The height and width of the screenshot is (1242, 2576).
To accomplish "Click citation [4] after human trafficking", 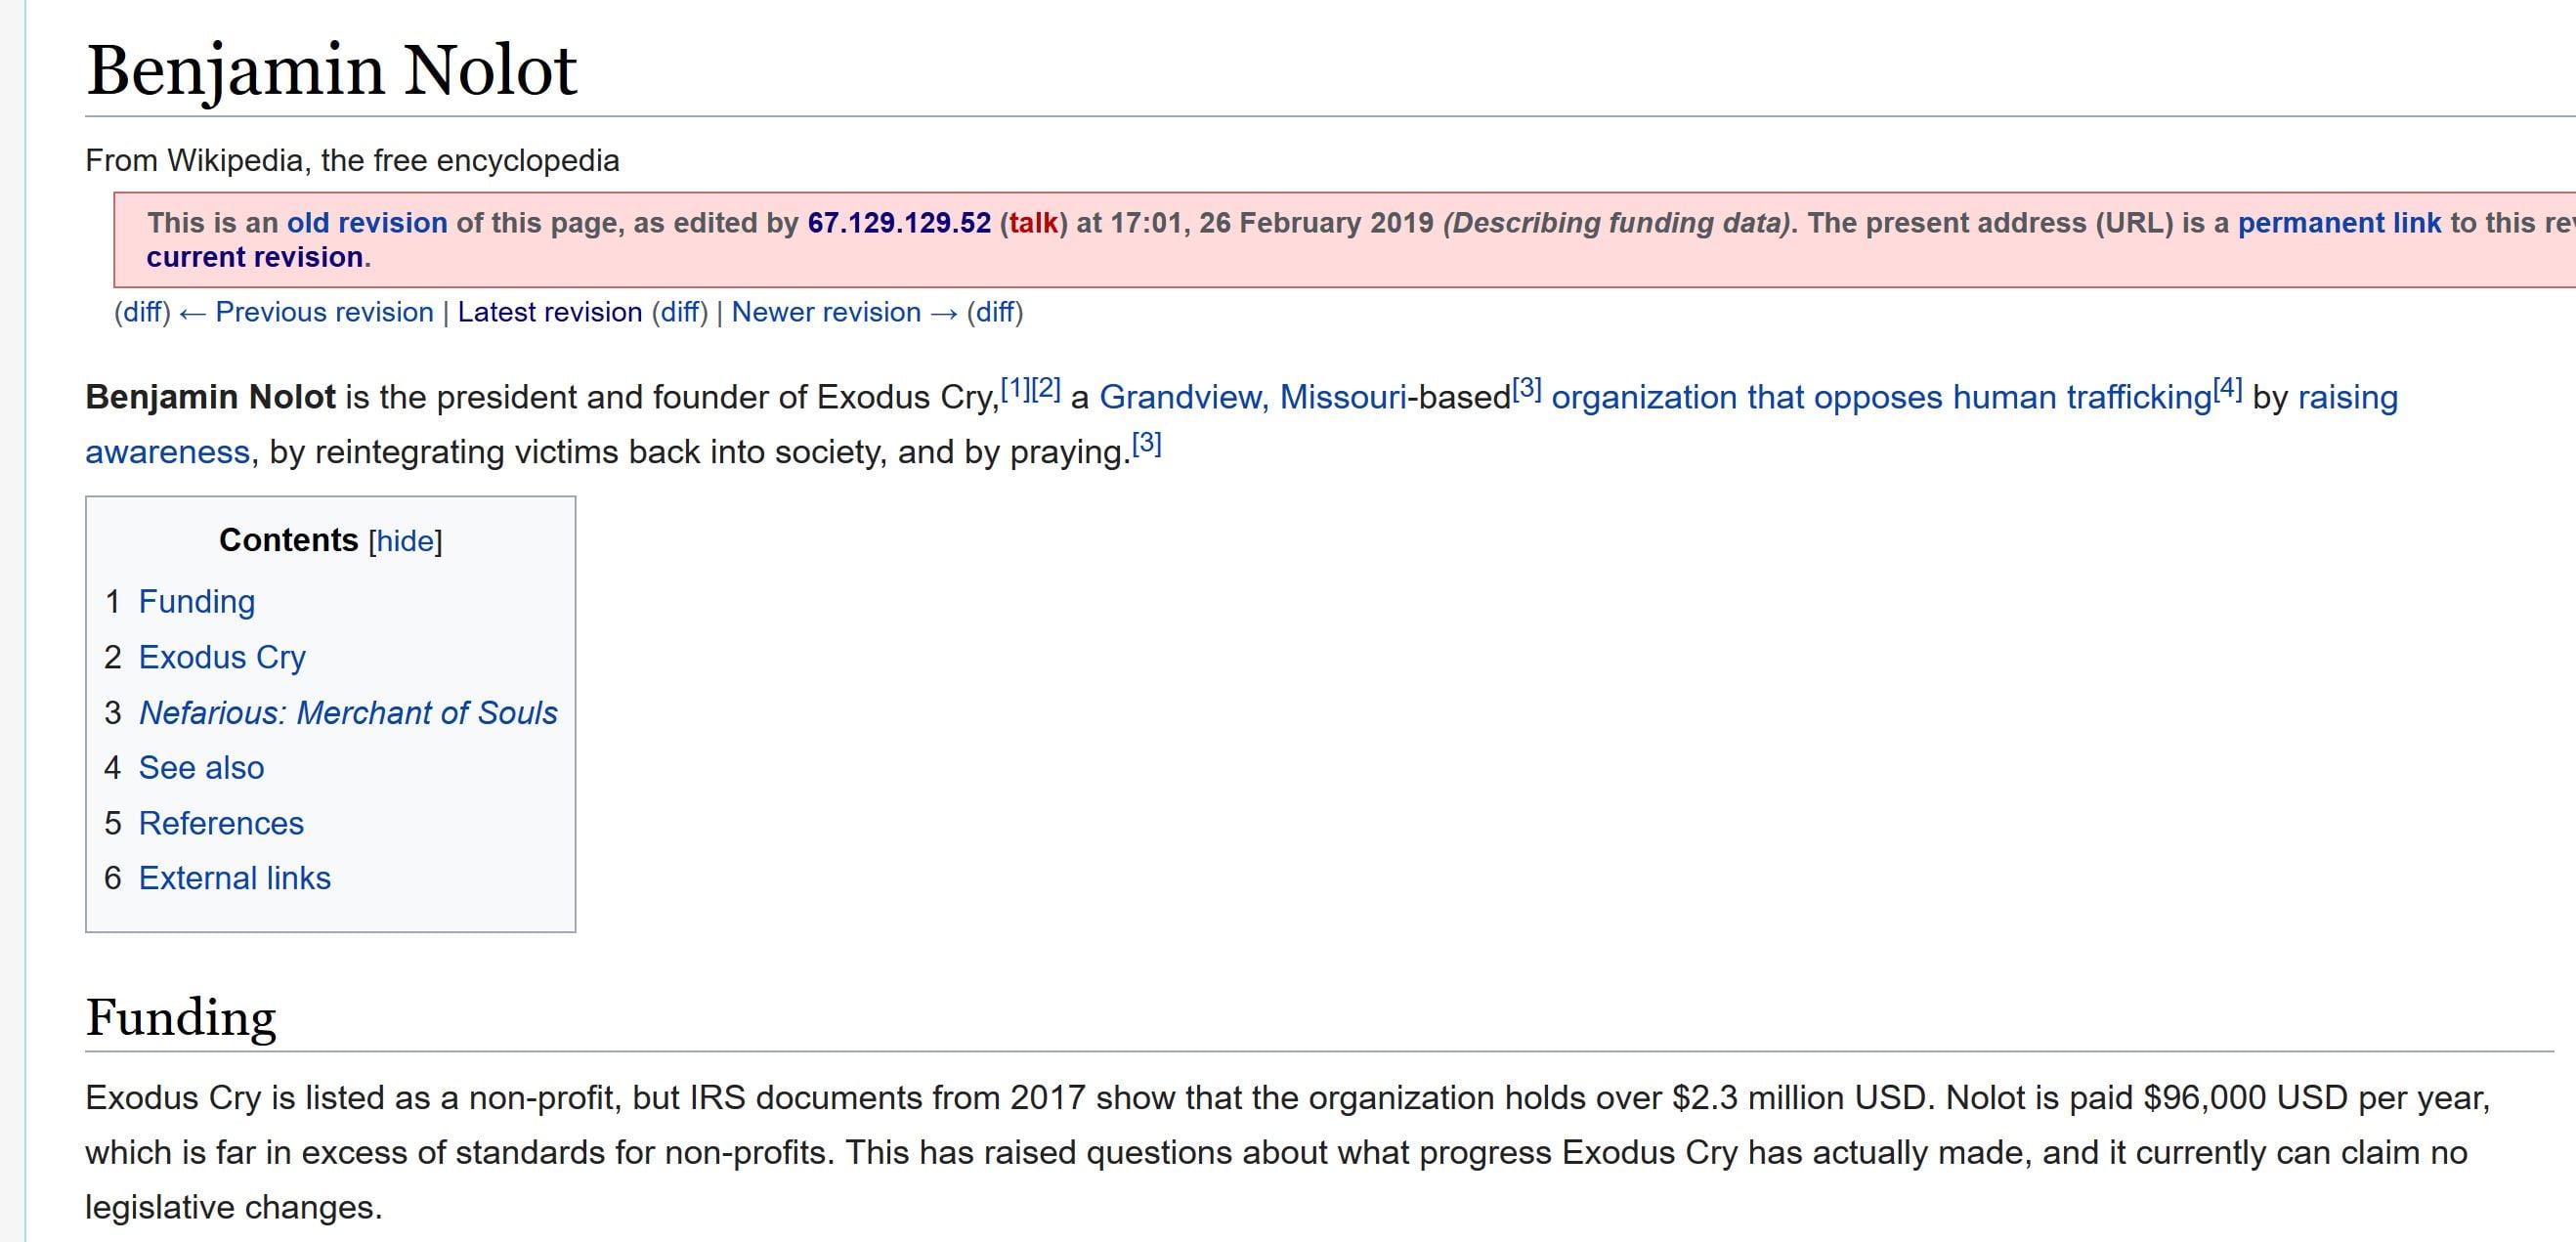I will pyautogui.click(x=2227, y=388).
